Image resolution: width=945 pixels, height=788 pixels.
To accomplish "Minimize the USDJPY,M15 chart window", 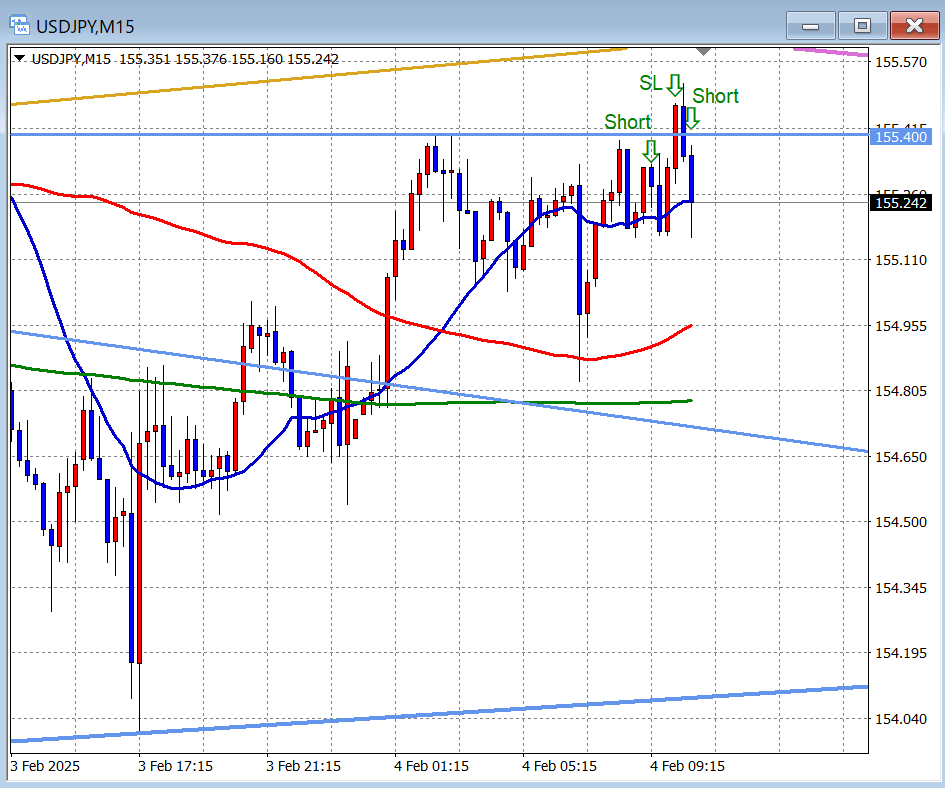I will pyautogui.click(x=810, y=25).
